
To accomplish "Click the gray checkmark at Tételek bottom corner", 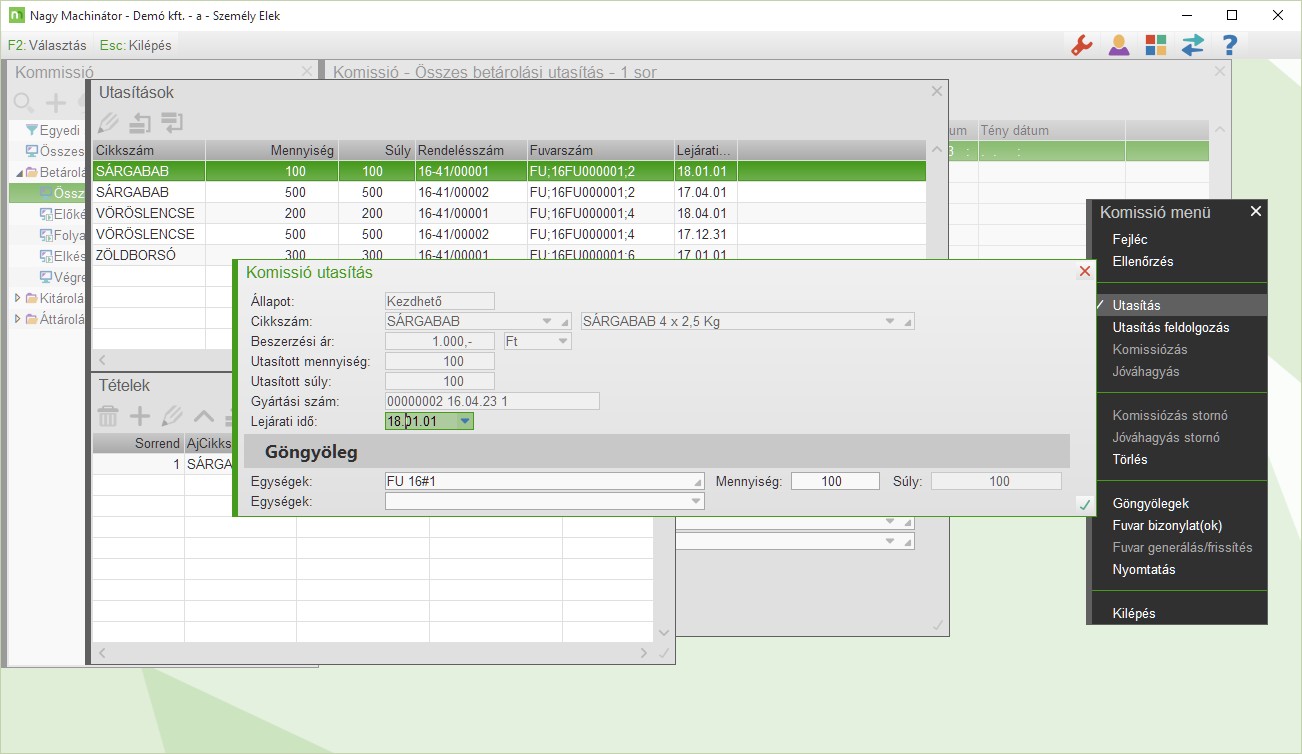I will click(664, 653).
